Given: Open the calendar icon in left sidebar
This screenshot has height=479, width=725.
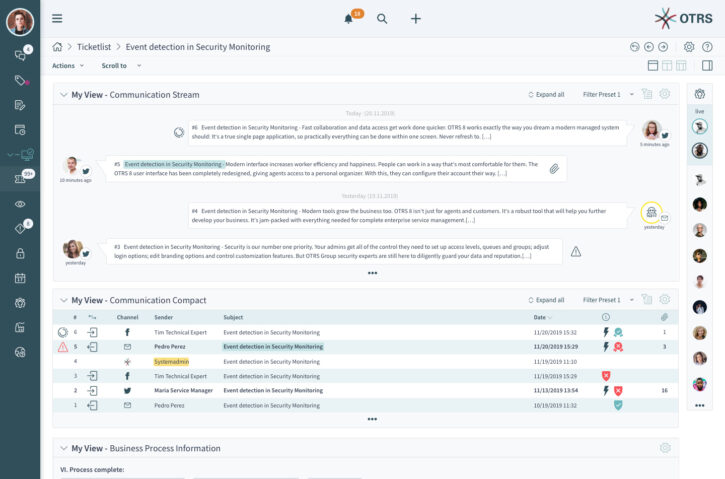Looking at the screenshot, I should 19,277.
